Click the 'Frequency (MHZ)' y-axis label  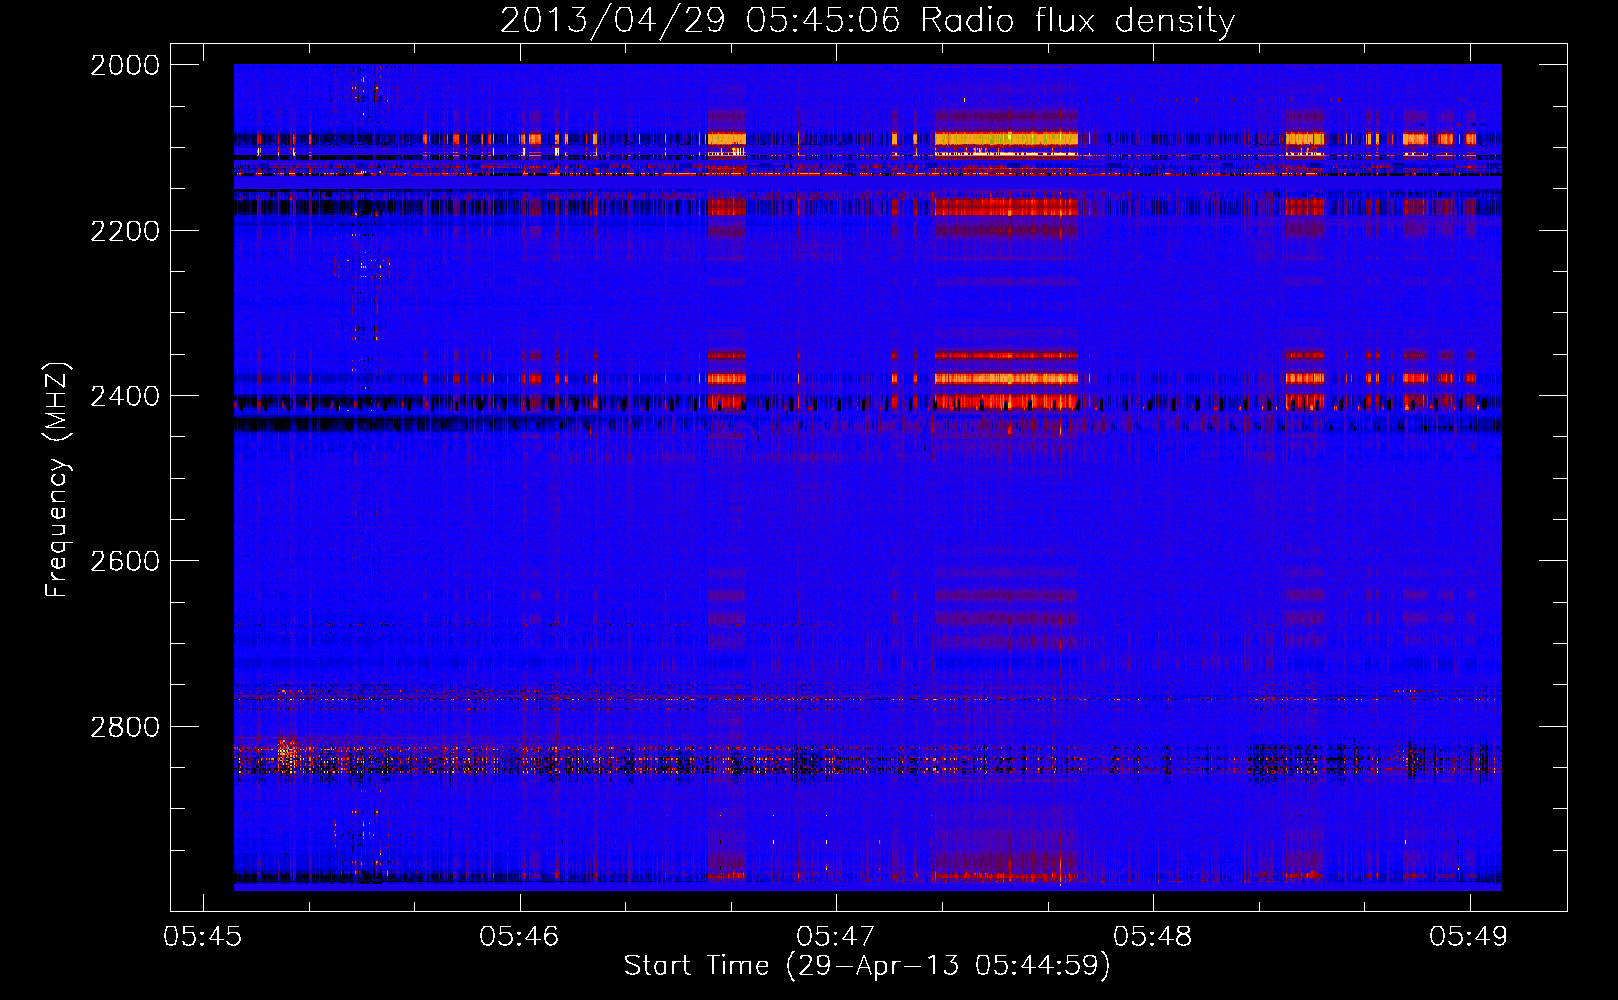(58, 480)
